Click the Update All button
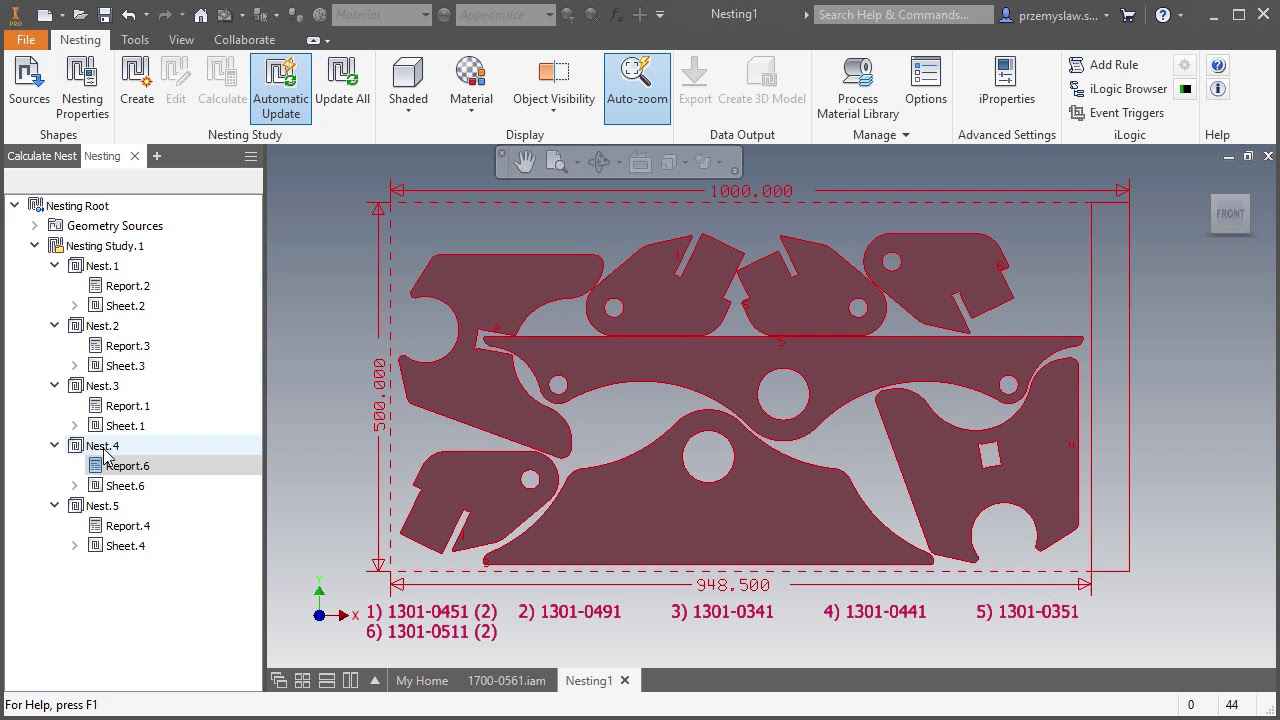The image size is (1280, 720). point(342,82)
